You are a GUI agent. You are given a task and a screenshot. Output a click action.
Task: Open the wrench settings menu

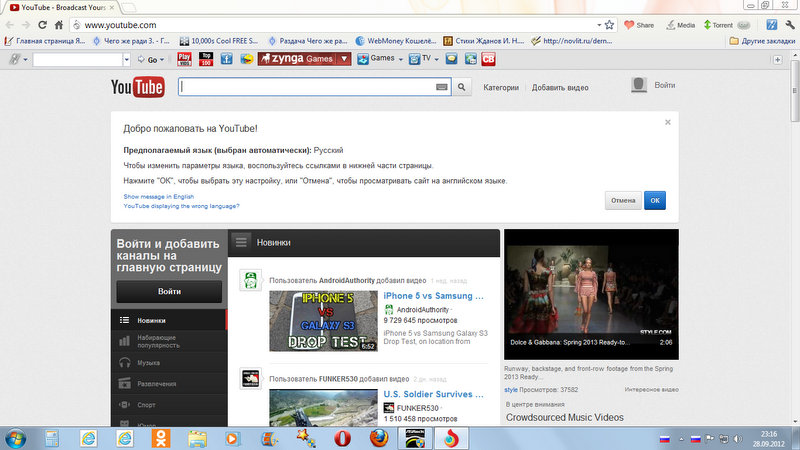click(x=790, y=24)
